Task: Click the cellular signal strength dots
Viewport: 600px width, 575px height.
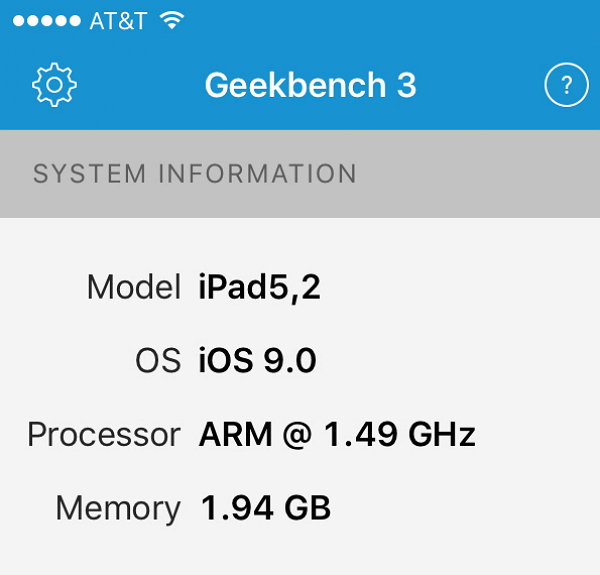Action: [x=39, y=21]
